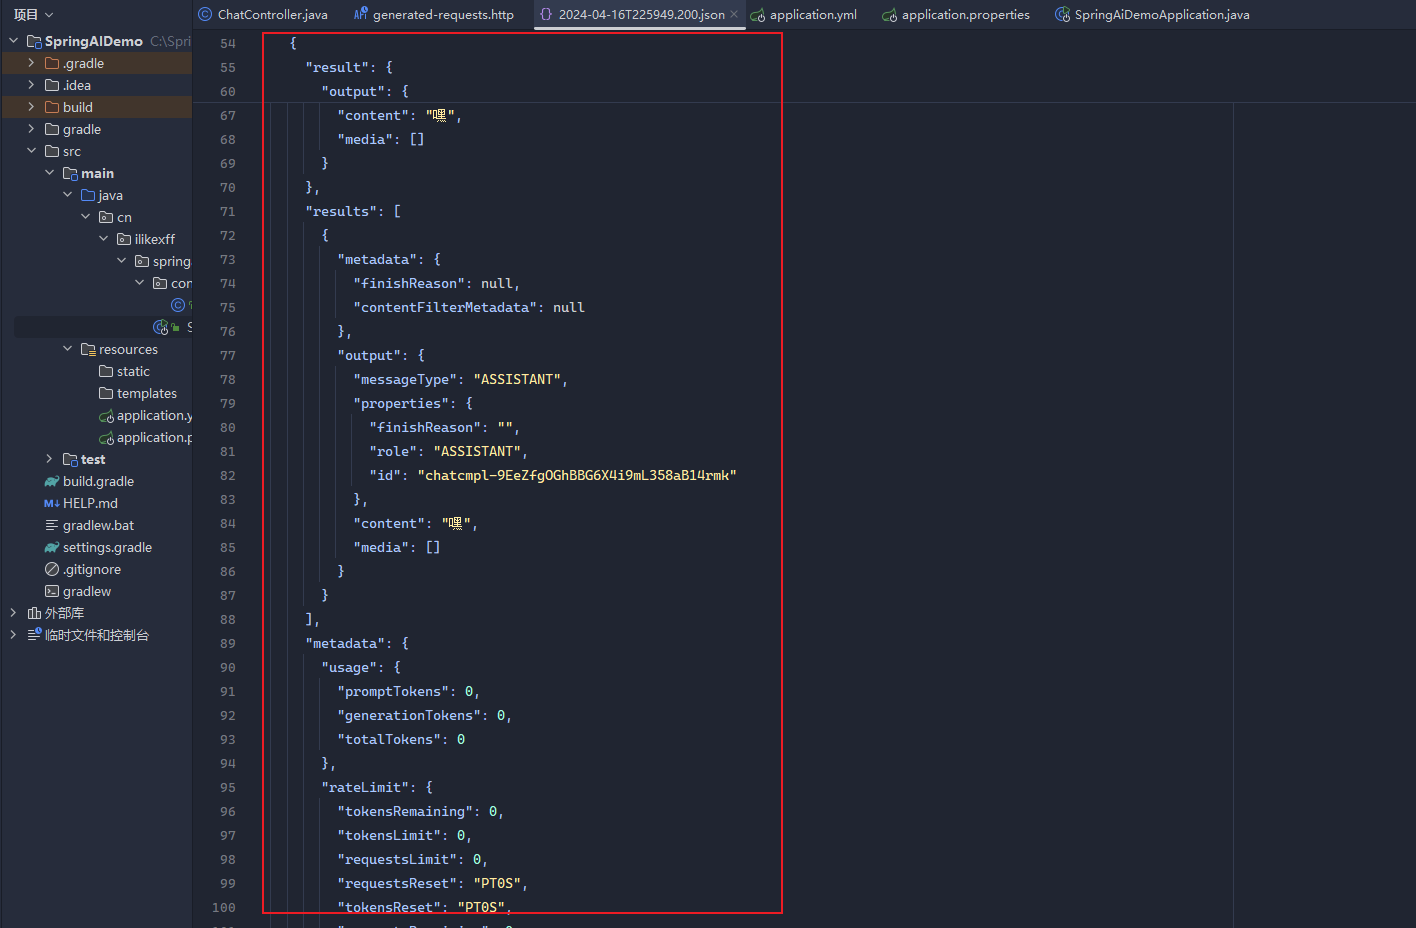This screenshot has height=928, width=1416.
Task: Expand 外部库 external libraries node
Action: (13, 613)
